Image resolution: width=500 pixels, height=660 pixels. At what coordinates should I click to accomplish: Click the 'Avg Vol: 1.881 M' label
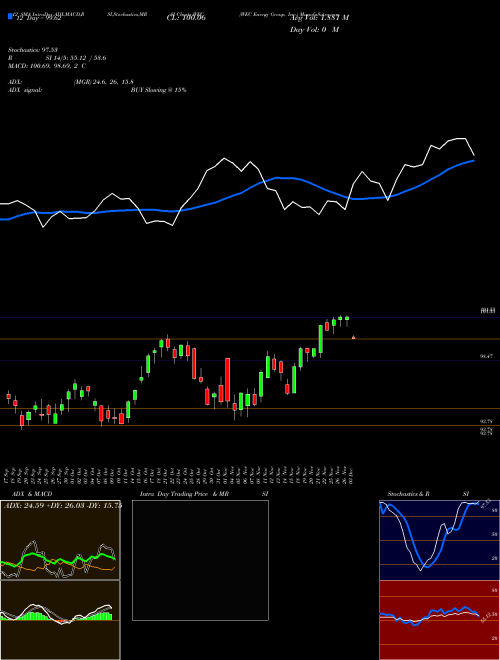tap(319, 18)
